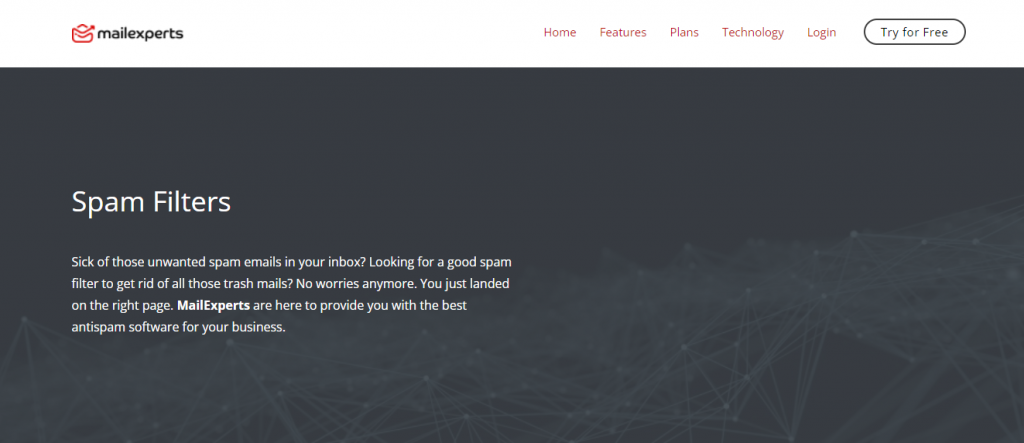1024x443 pixels.
Task: Click the red envelope logo icon
Action: pyautogui.click(x=82, y=33)
